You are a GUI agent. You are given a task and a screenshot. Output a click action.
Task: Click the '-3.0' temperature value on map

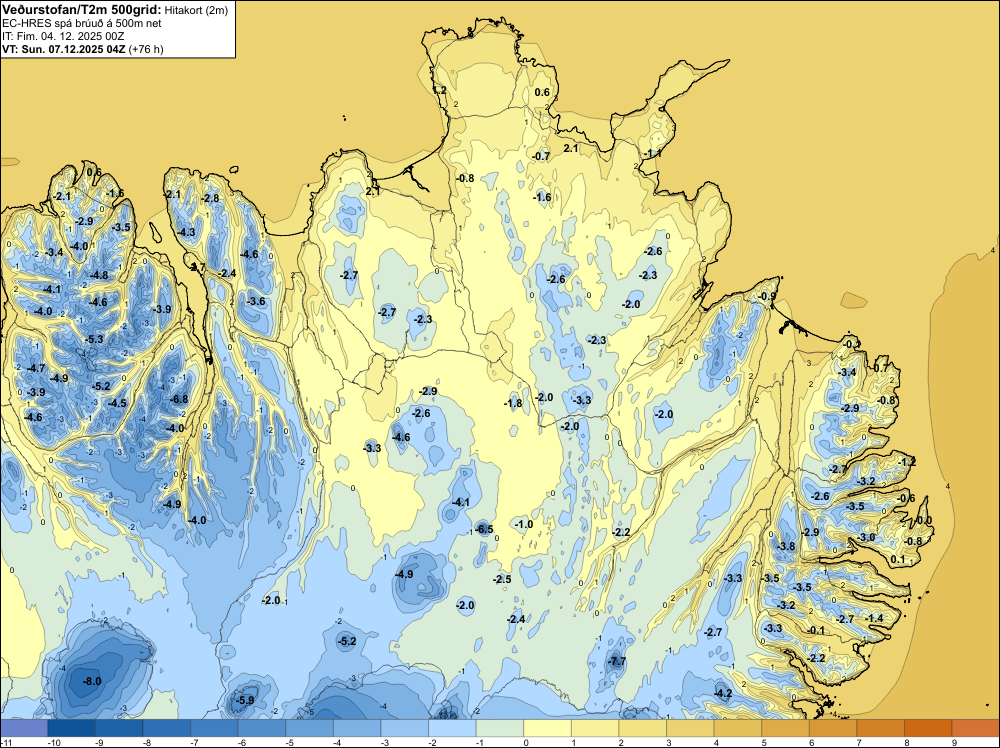tap(867, 537)
